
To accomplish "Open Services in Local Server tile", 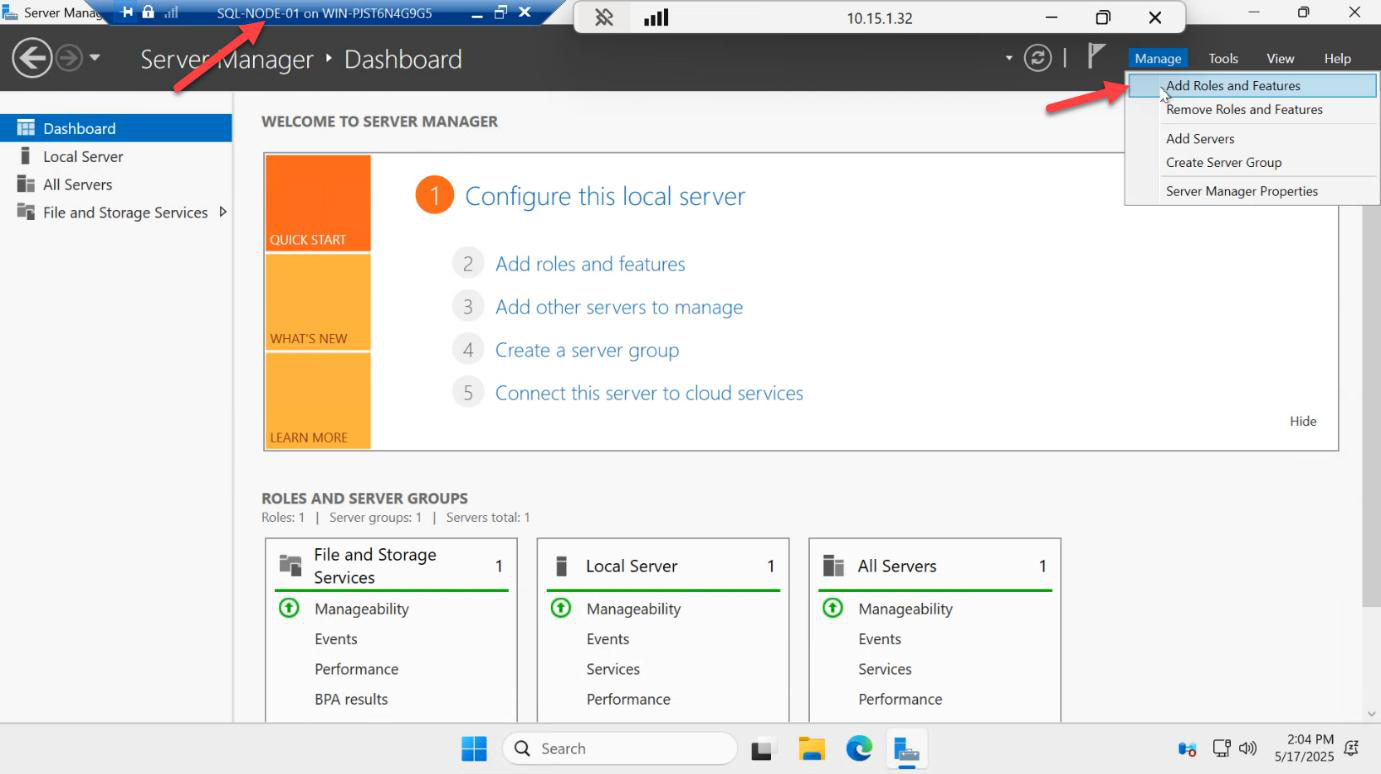I will [x=613, y=669].
